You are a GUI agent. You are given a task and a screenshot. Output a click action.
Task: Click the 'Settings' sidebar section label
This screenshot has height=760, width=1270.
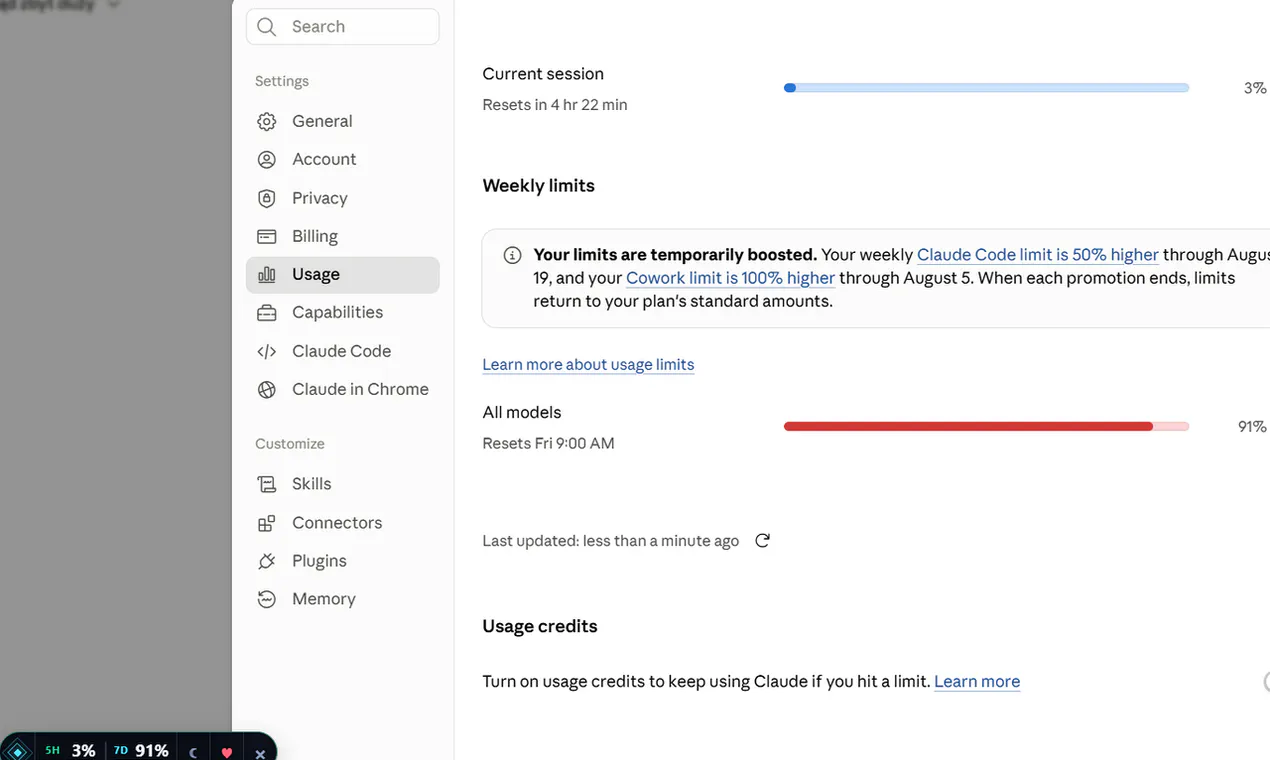click(282, 81)
